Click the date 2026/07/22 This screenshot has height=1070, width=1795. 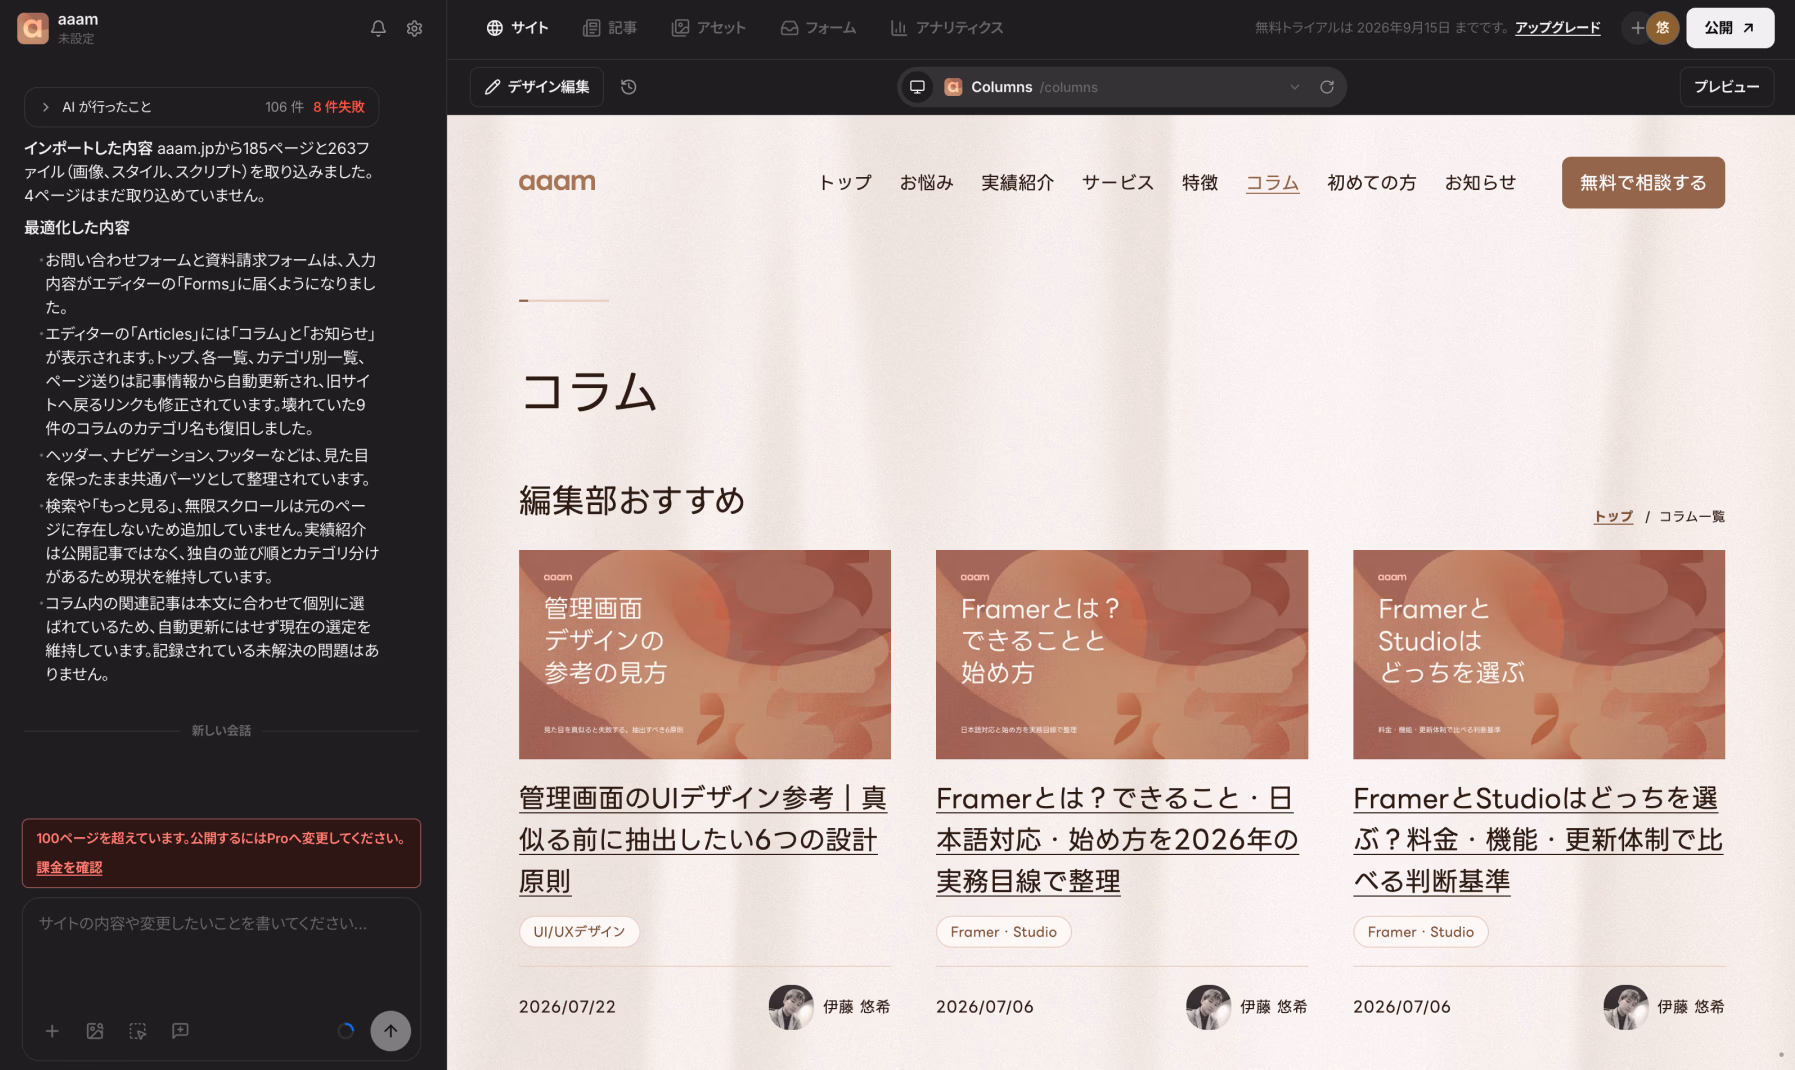(567, 1007)
